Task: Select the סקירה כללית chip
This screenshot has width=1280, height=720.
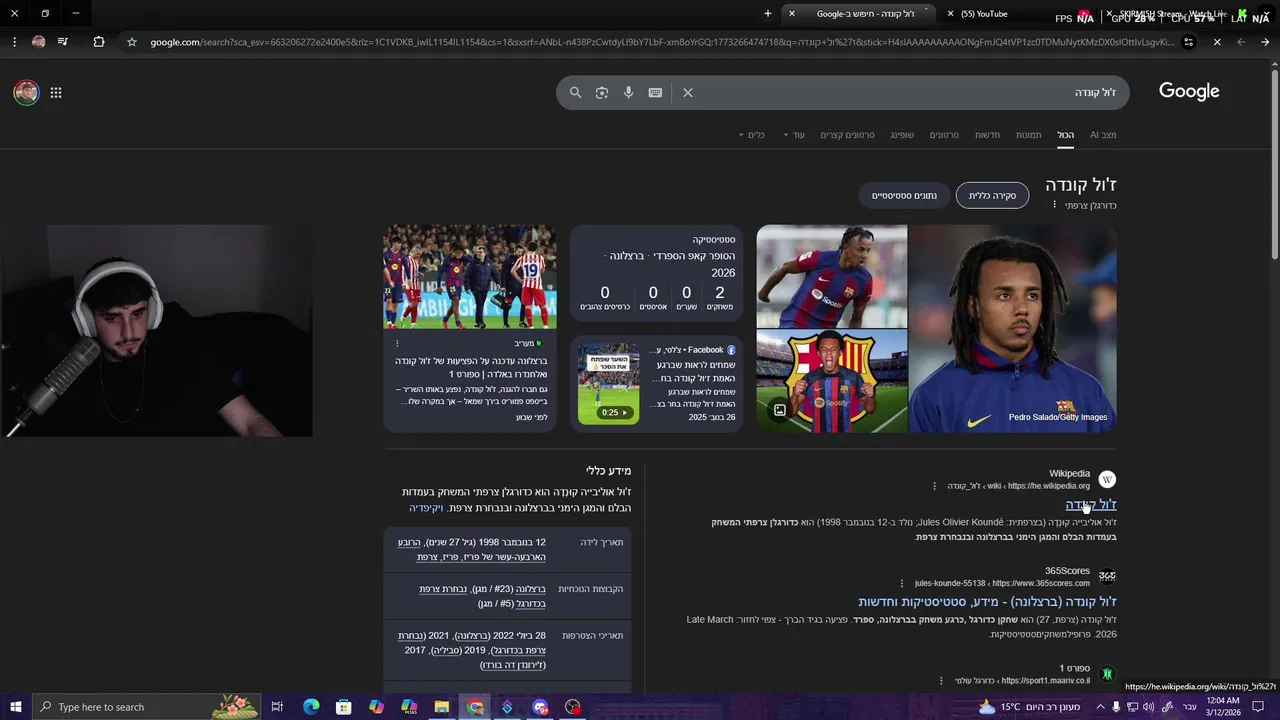Action: (992, 195)
